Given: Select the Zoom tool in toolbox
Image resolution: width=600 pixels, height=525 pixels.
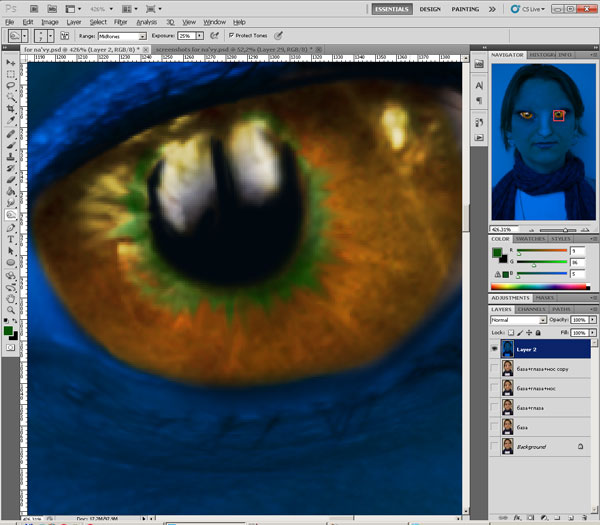Looking at the screenshot, I should [x=11, y=309].
